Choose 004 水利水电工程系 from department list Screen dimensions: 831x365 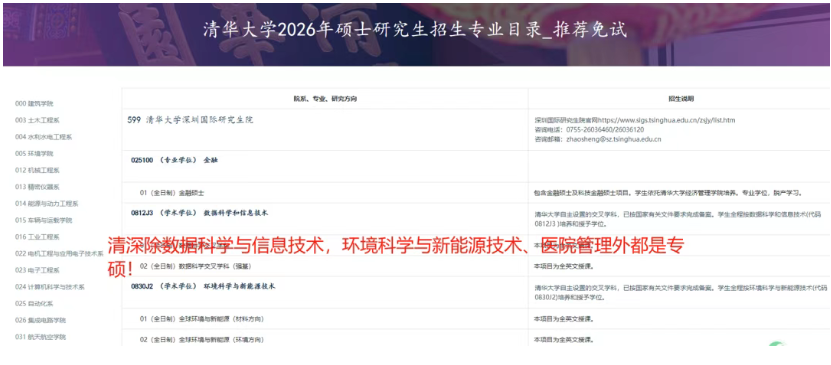pos(43,137)
